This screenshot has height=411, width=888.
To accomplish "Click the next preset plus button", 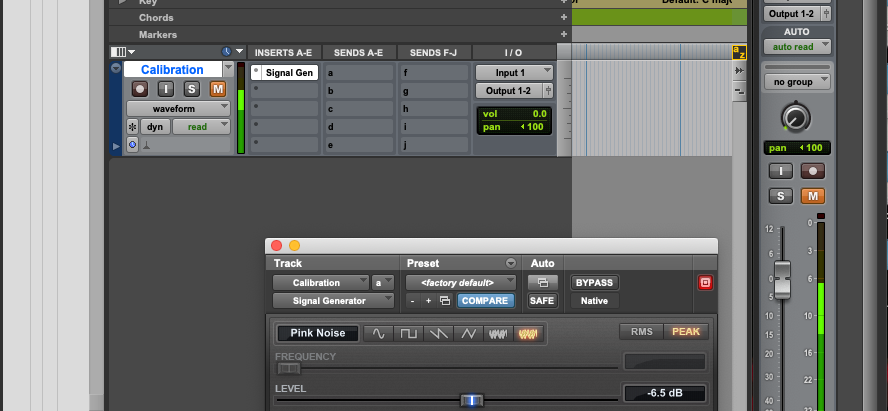I will click(428, 301).
